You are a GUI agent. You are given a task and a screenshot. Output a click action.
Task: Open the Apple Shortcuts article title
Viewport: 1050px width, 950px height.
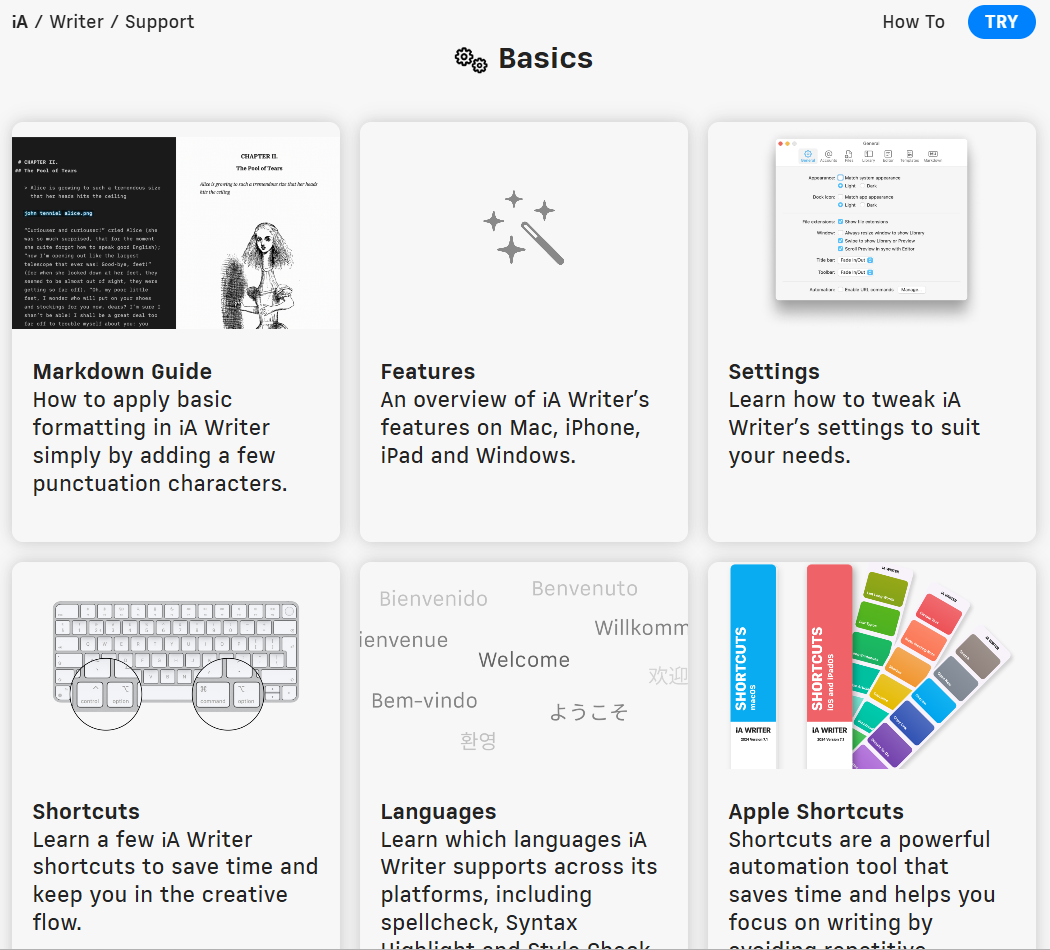click(x=815, y=811)
